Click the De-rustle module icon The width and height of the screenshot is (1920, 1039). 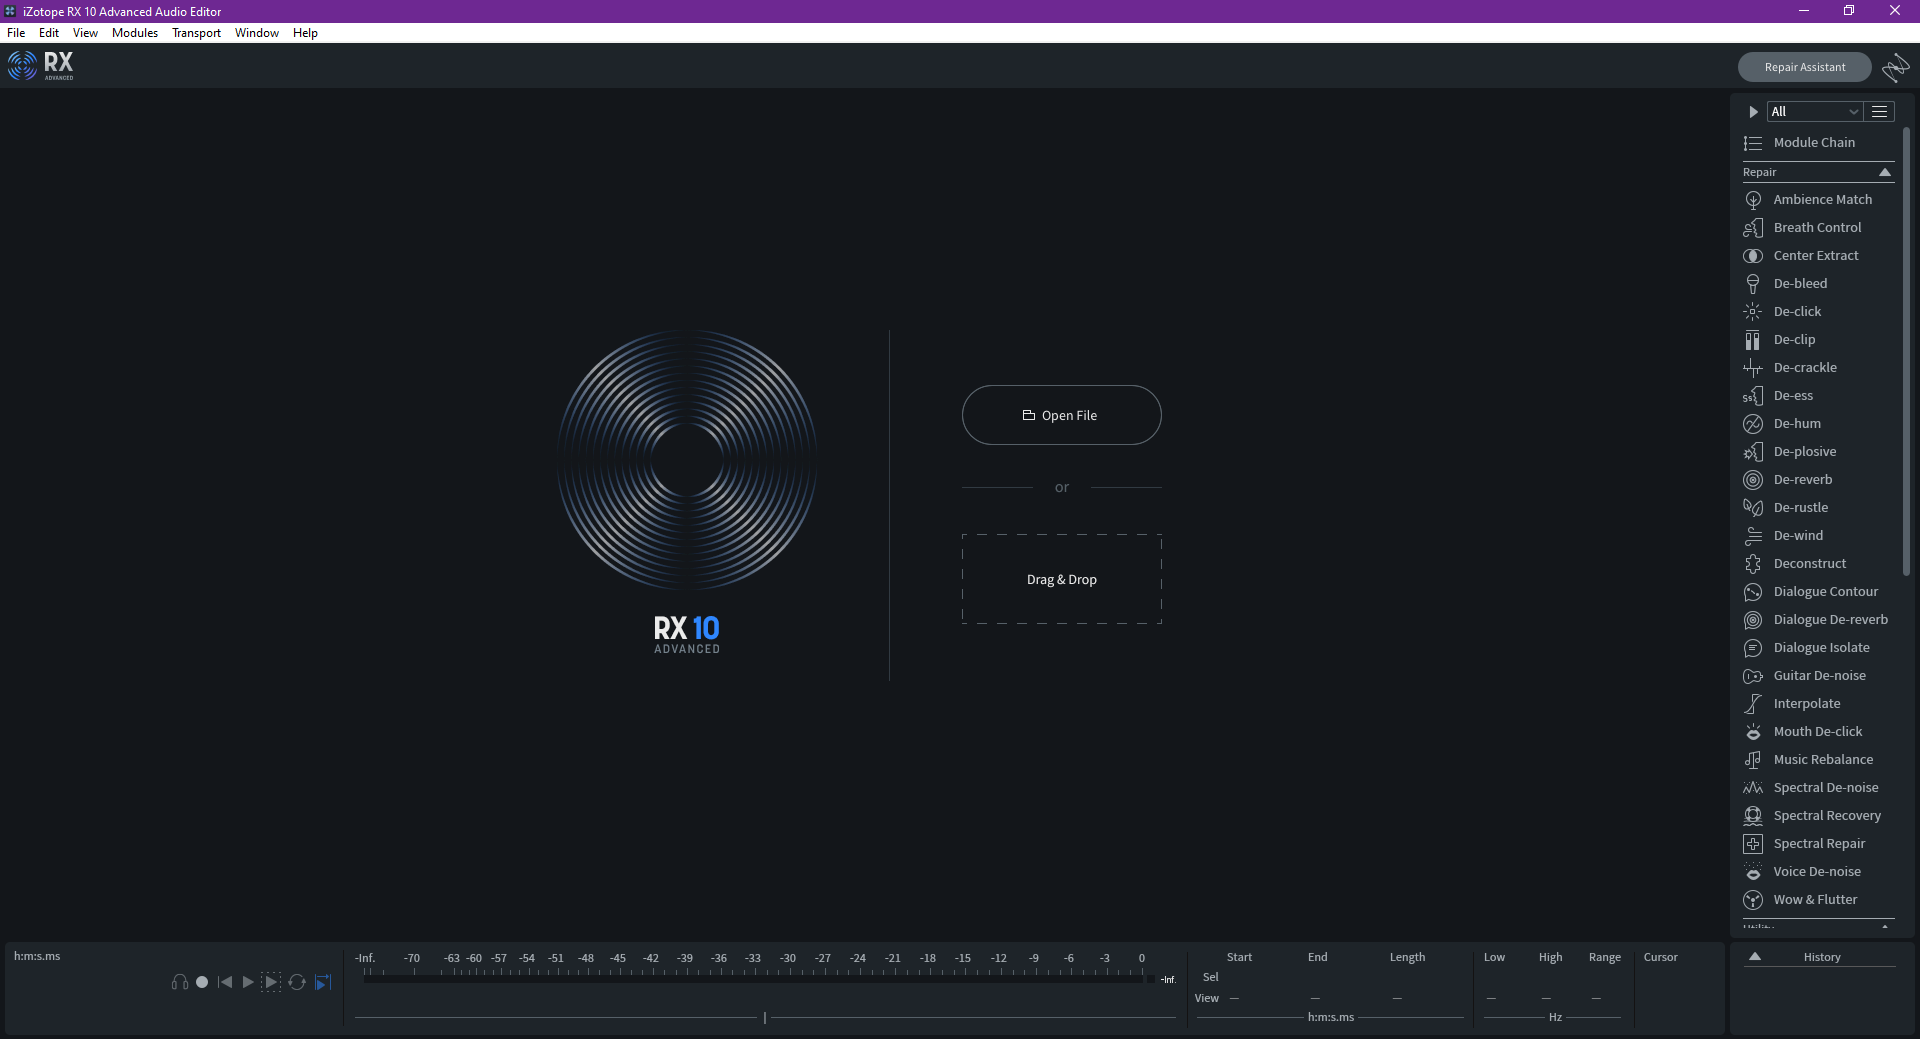click(x=1753, y=508)
